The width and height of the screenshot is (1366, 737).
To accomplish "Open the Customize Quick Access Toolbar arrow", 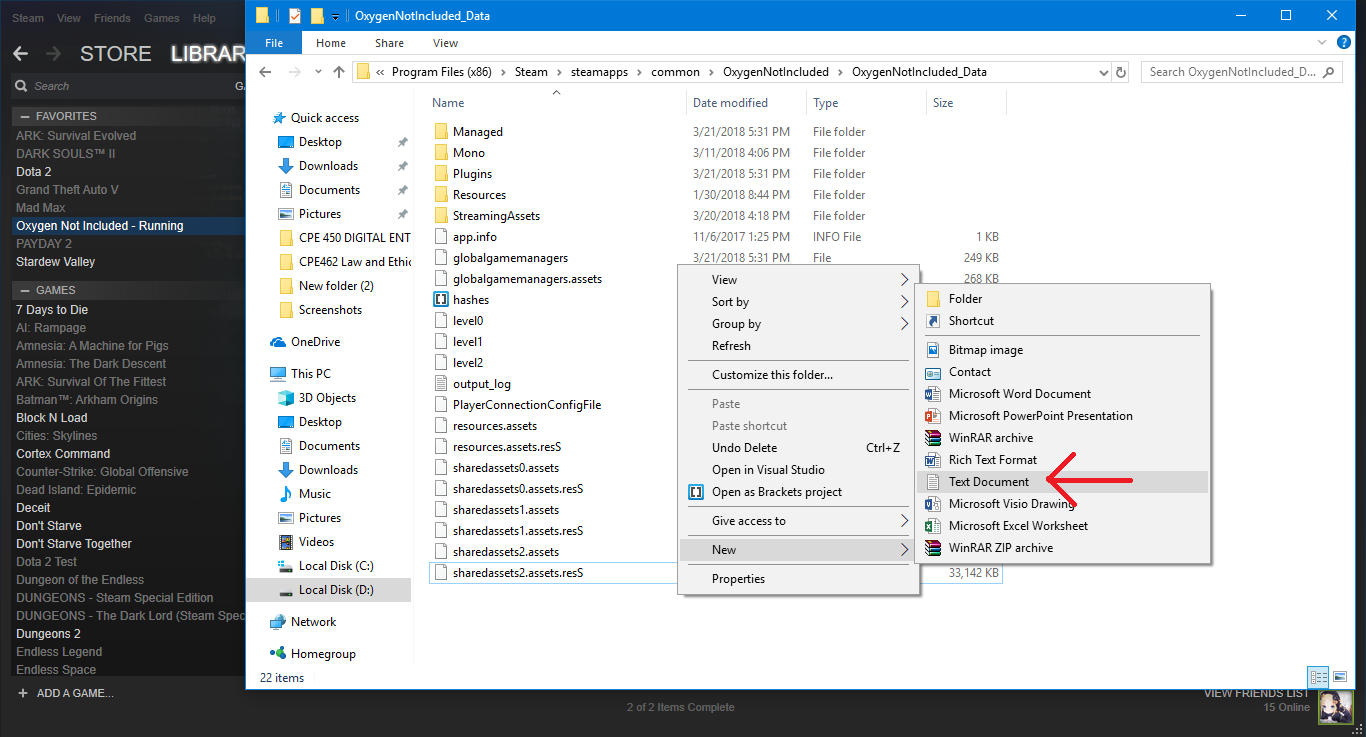I will click(x=335, y=17).
